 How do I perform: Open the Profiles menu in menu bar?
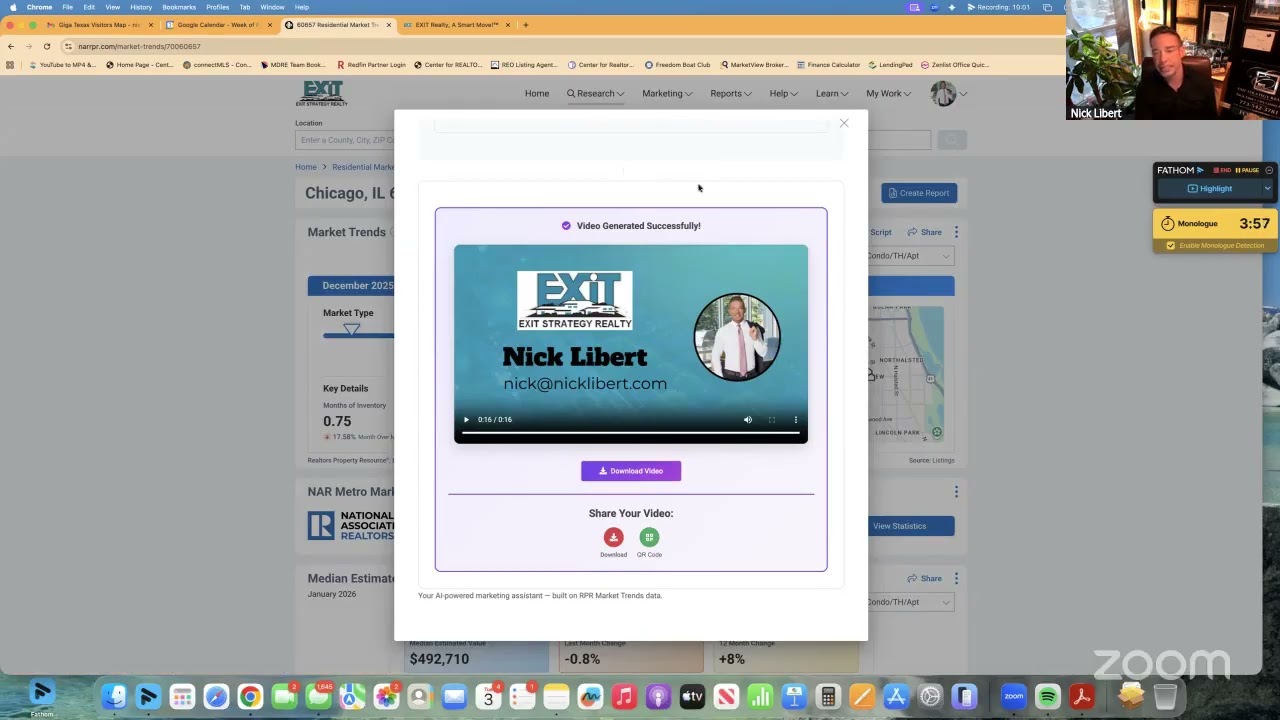pyautogui.click(x=217, y=7)
